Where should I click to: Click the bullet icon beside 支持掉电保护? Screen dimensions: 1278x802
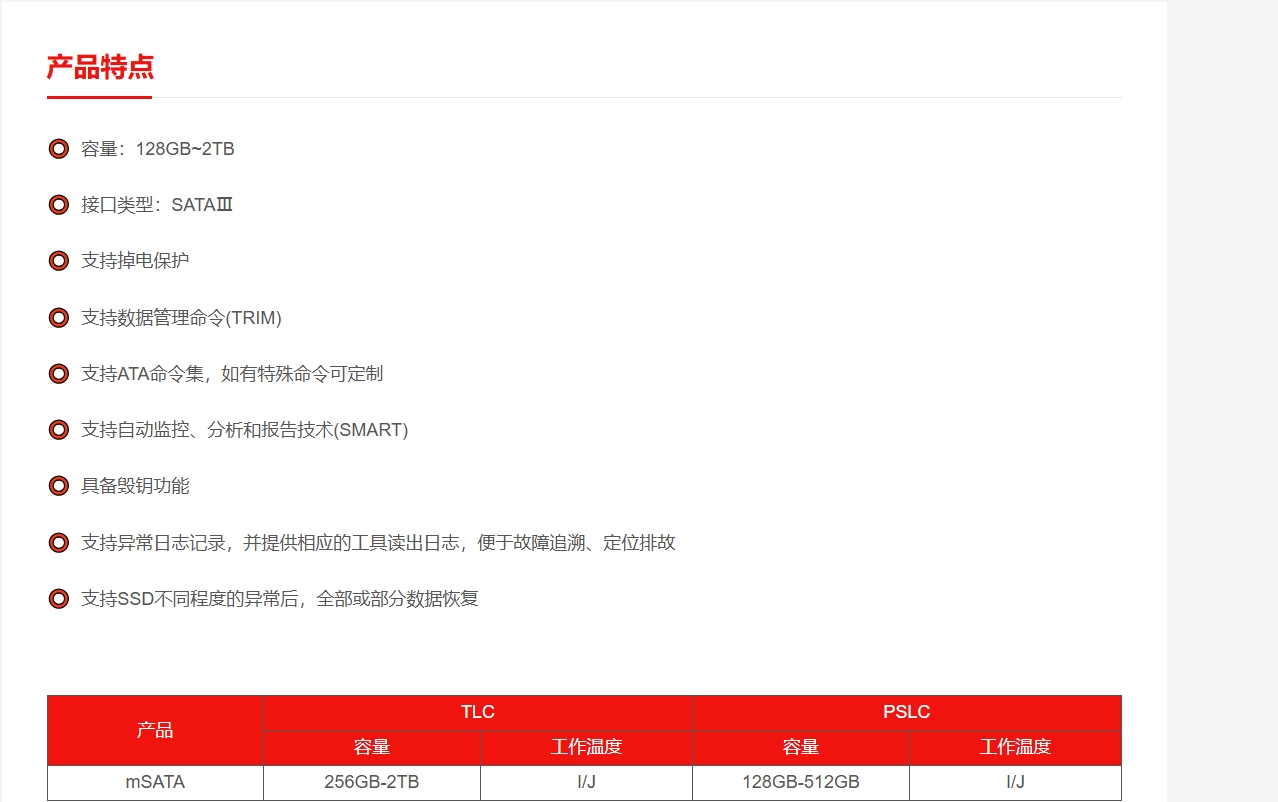pyautogui.click(x=59, y=261)
